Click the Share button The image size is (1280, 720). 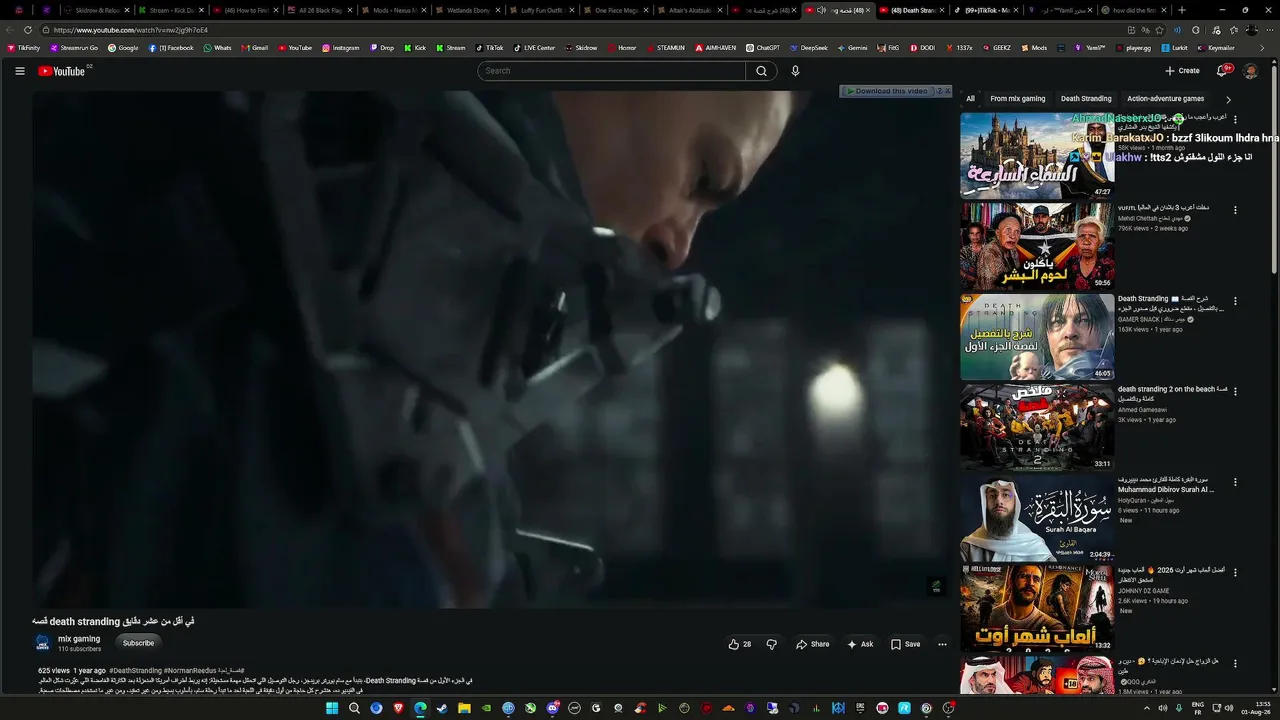pyautogui.click(x=812, y=644)
